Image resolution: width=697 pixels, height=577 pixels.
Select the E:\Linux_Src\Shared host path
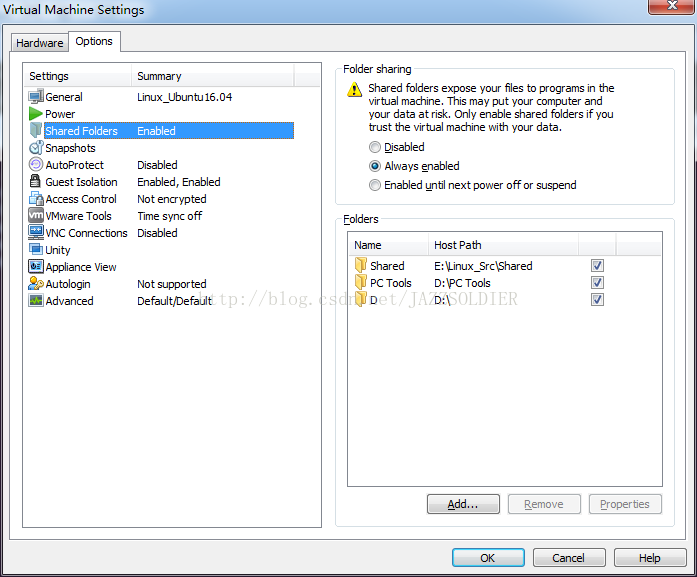pyautogui.click(x=483, y=266)
